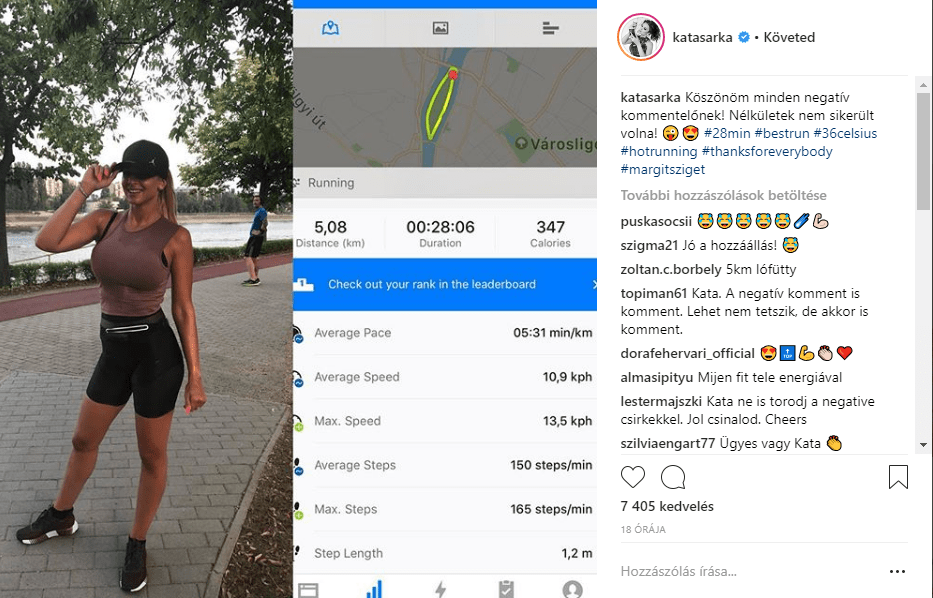
Task: Open the #margitsziget hashtag
Action: [663, 169]
